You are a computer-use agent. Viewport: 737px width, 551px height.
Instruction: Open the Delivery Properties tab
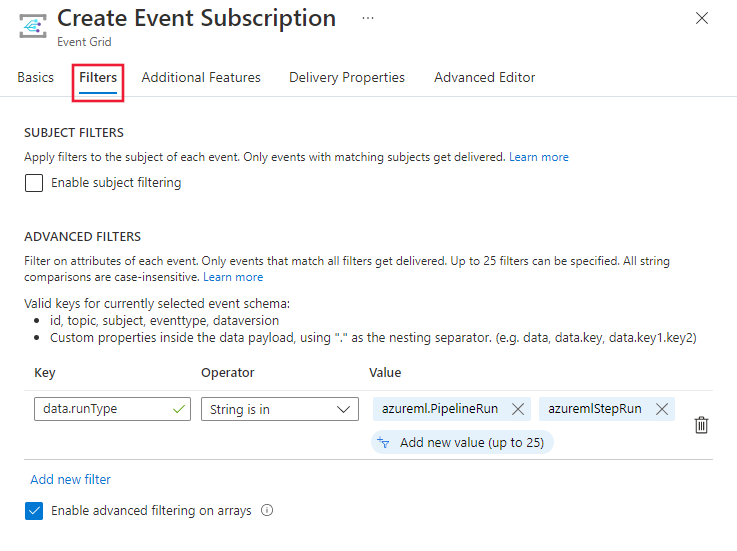pyautogui.click(x=347, y=77)
